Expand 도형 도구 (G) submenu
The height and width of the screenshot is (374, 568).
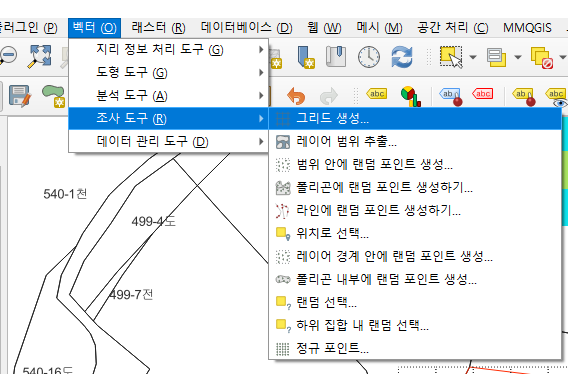point(168,72)
